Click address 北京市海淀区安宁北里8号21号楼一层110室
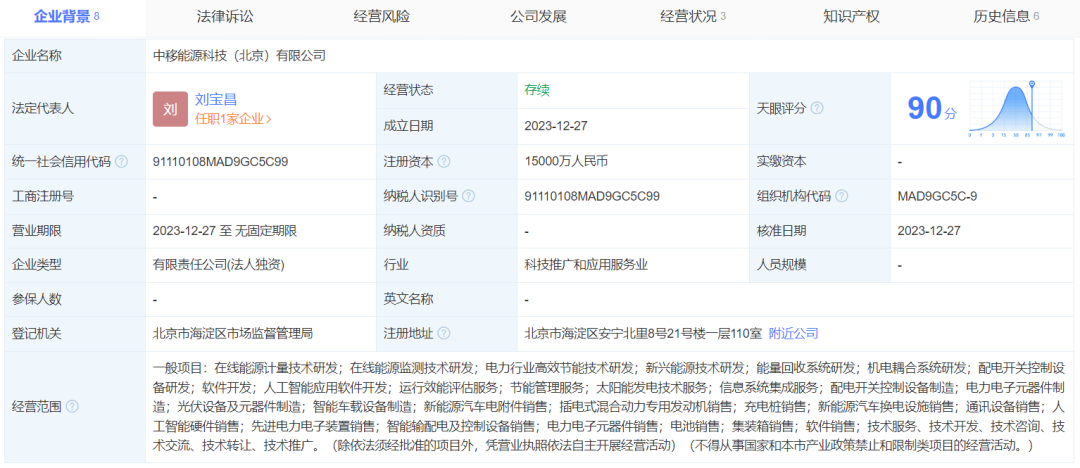 (643, 334)
